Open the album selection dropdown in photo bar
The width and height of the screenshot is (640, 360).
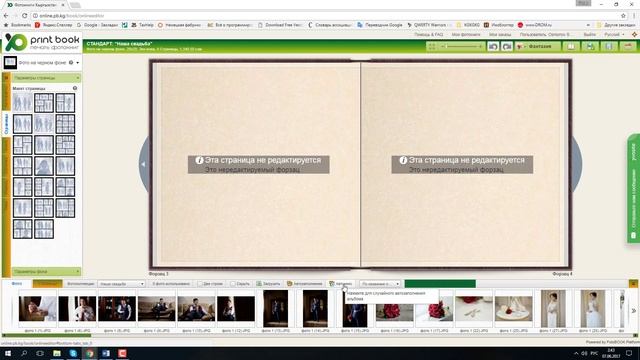(x=122, y=284)
